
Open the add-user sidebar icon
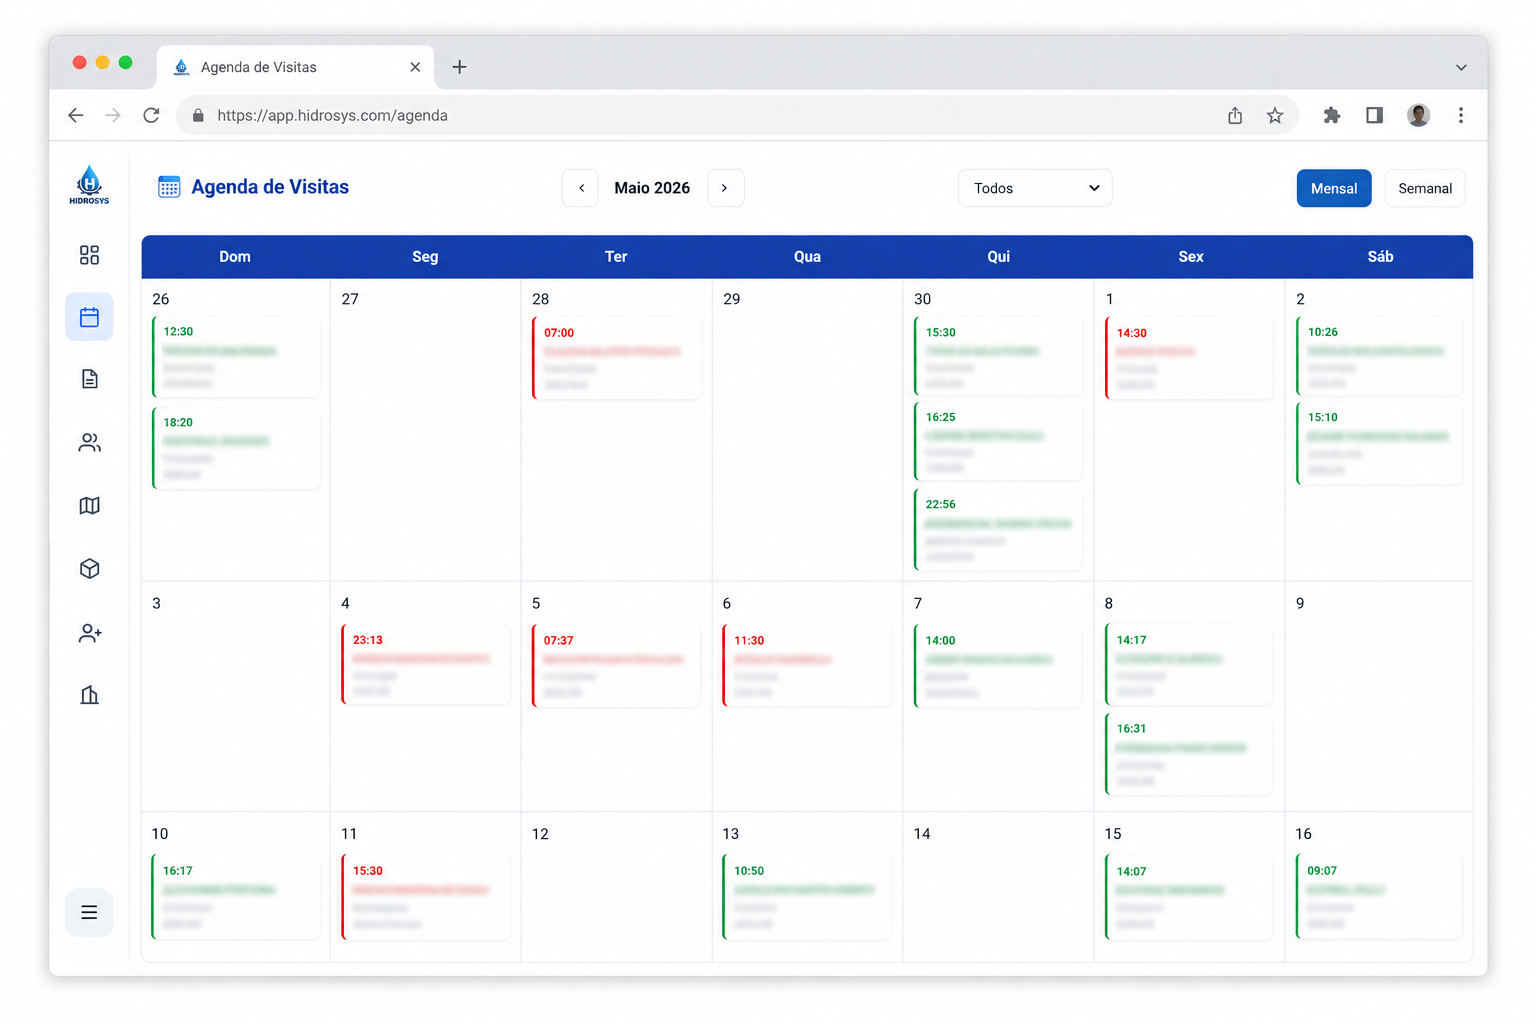click(90, 633)
